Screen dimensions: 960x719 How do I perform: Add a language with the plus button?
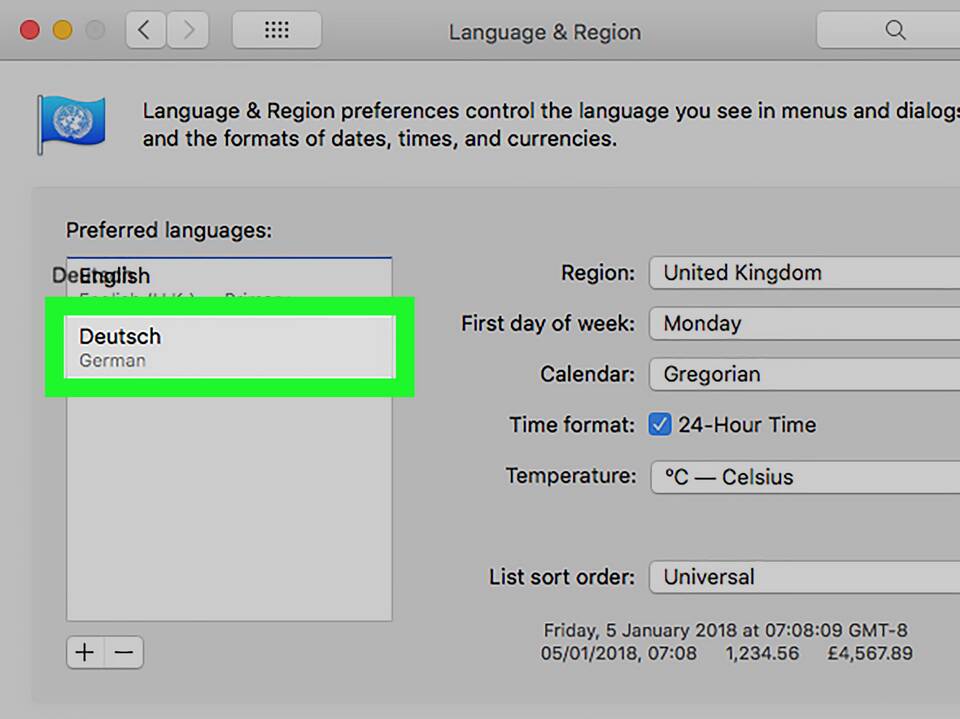click(85, 653)
